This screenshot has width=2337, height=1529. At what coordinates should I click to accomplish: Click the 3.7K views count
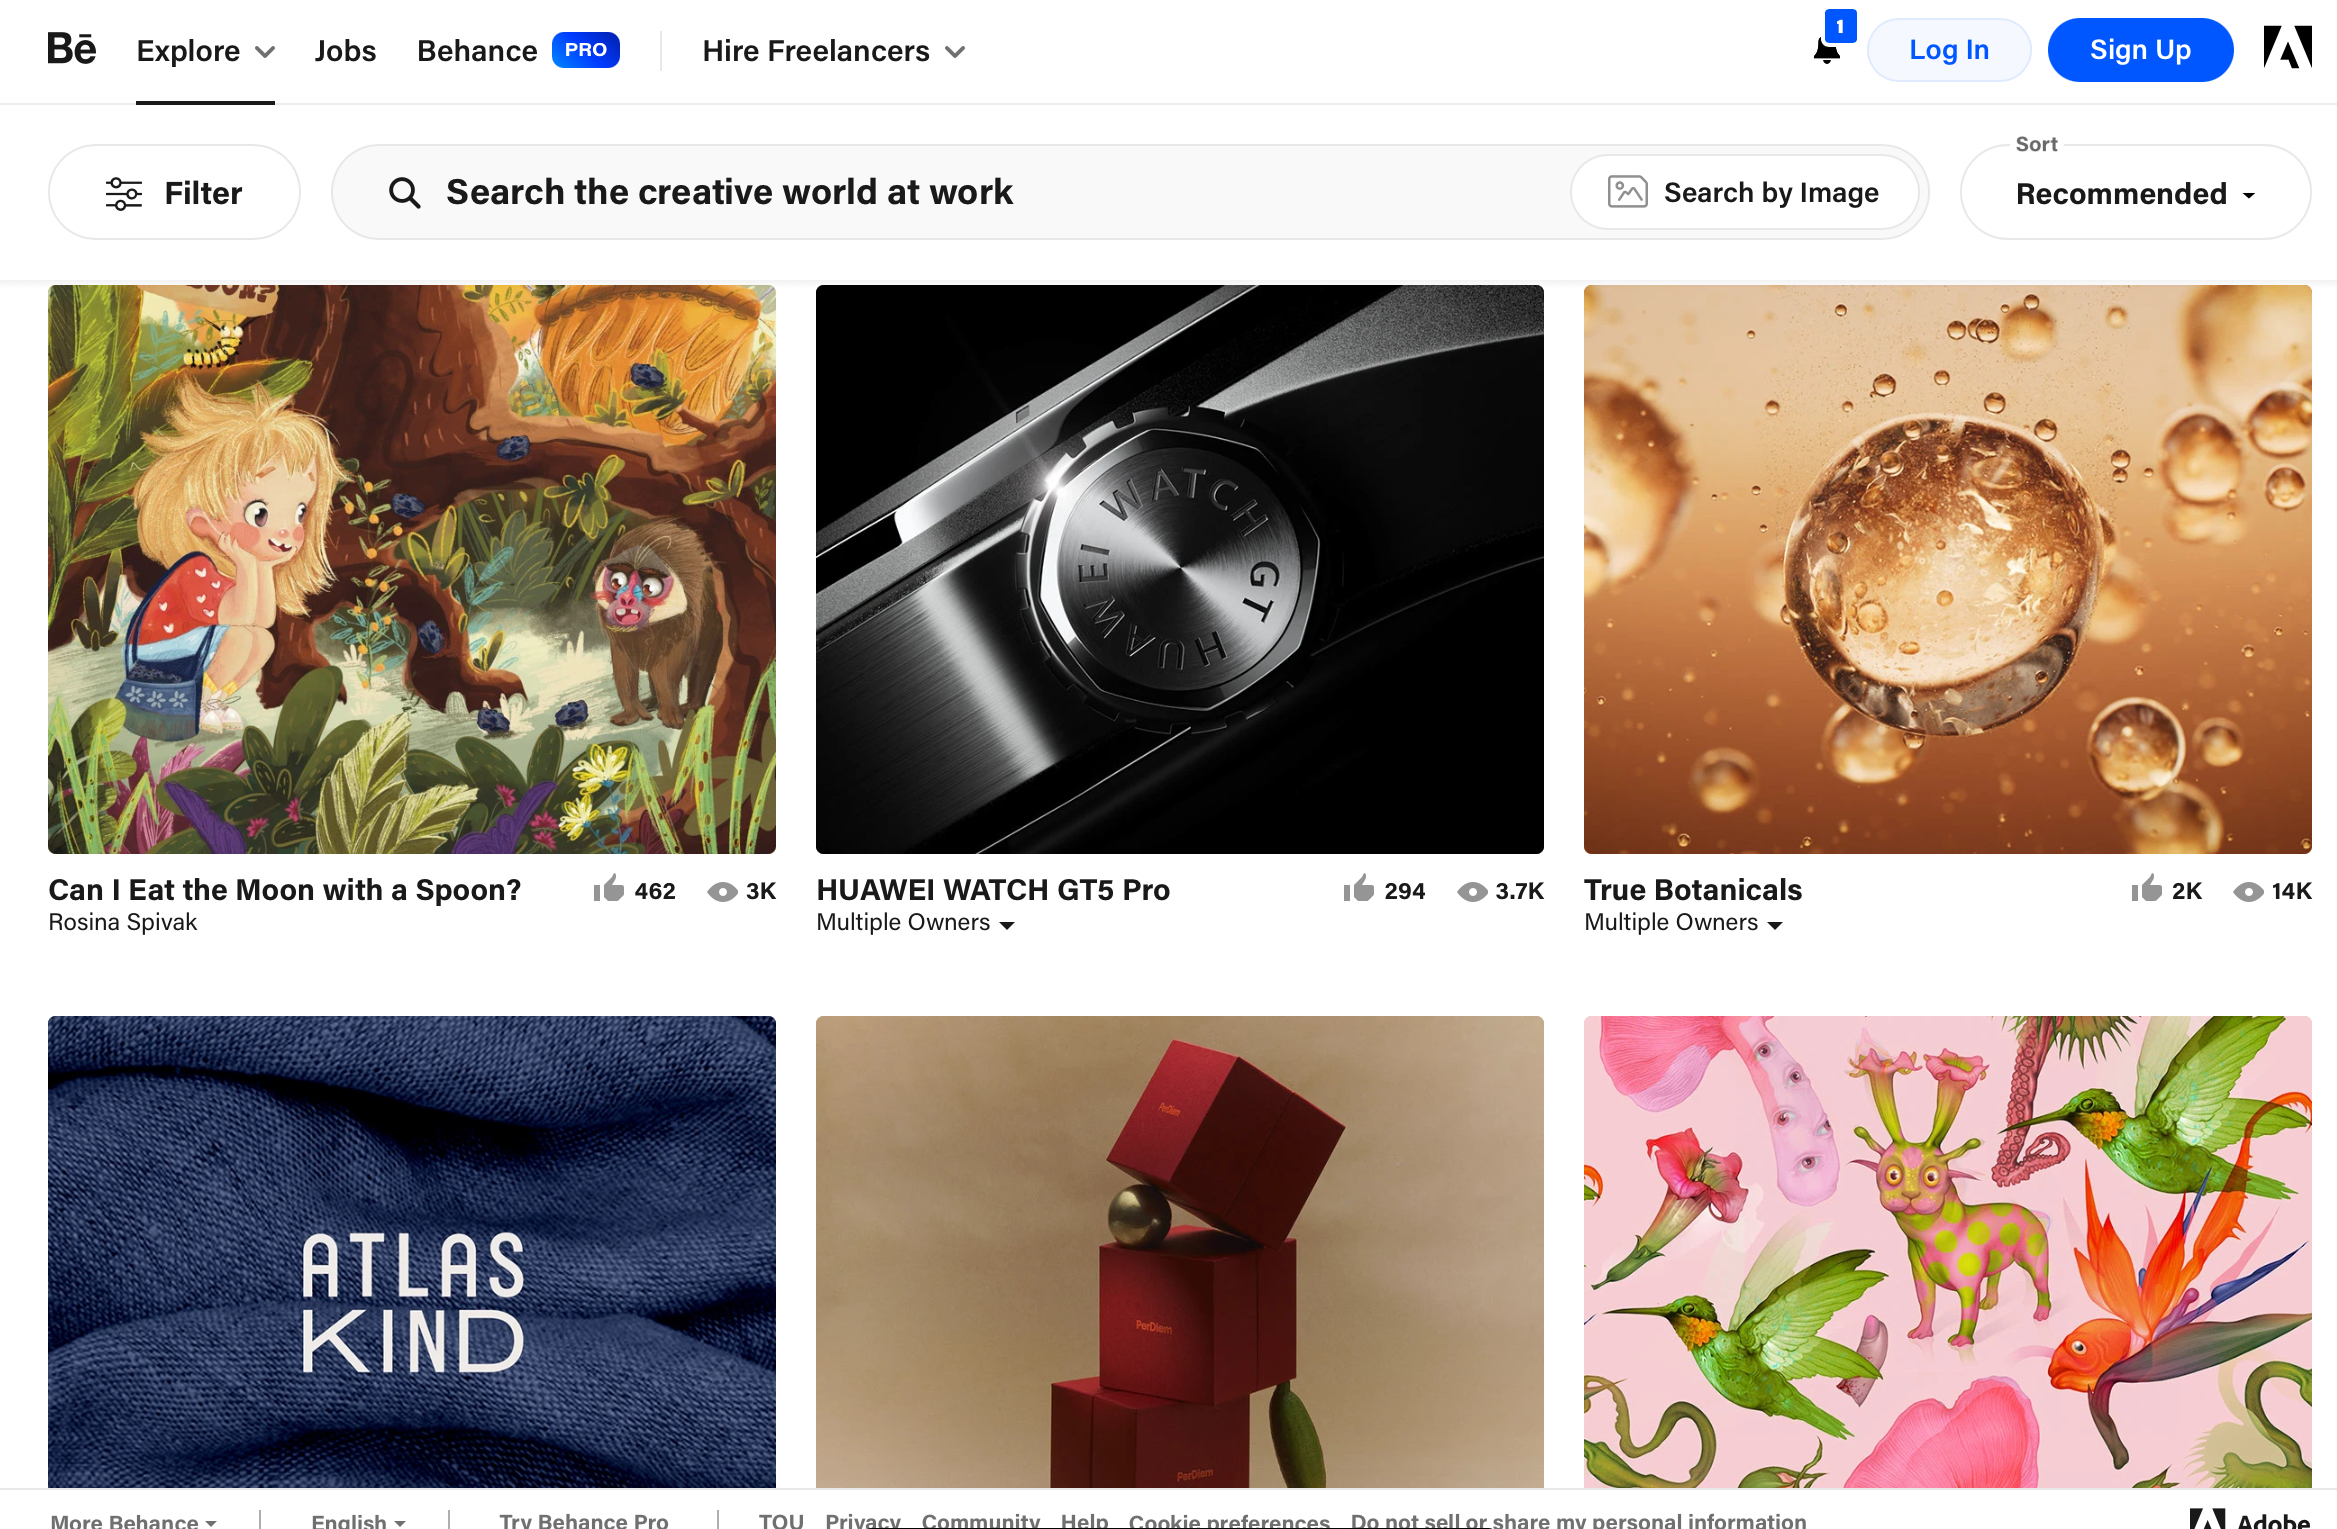click(x=1519, y=891)
